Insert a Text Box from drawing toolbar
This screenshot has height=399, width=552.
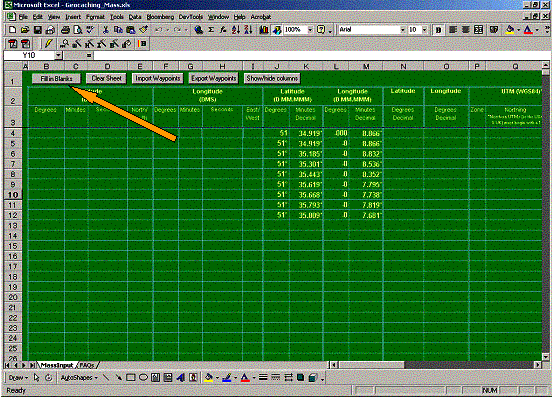(155, 378)
